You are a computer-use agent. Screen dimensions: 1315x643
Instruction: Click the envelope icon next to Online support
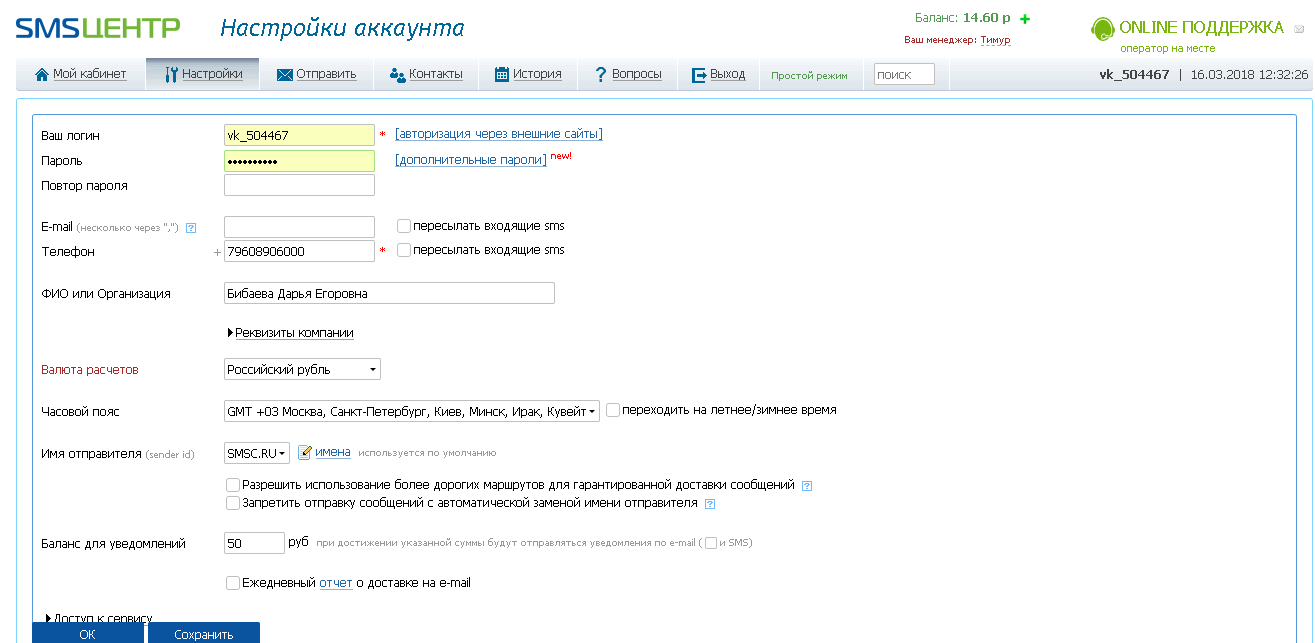tap(1299, 29)
